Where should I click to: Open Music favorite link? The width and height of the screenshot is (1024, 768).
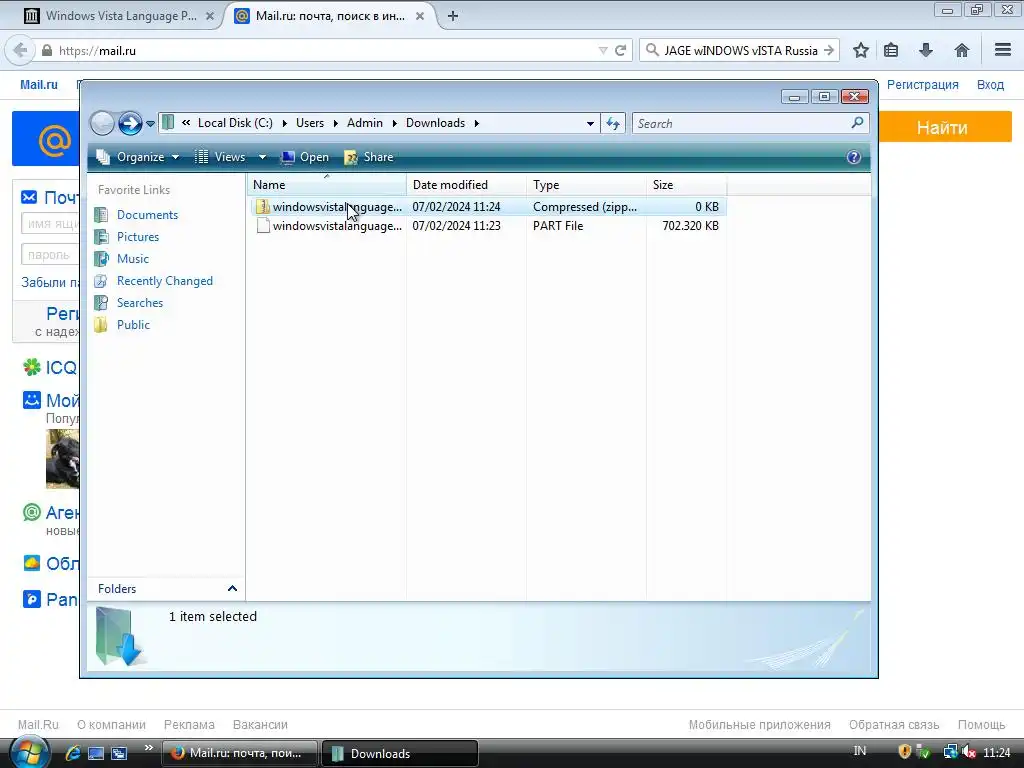click(x=133, y=259)
